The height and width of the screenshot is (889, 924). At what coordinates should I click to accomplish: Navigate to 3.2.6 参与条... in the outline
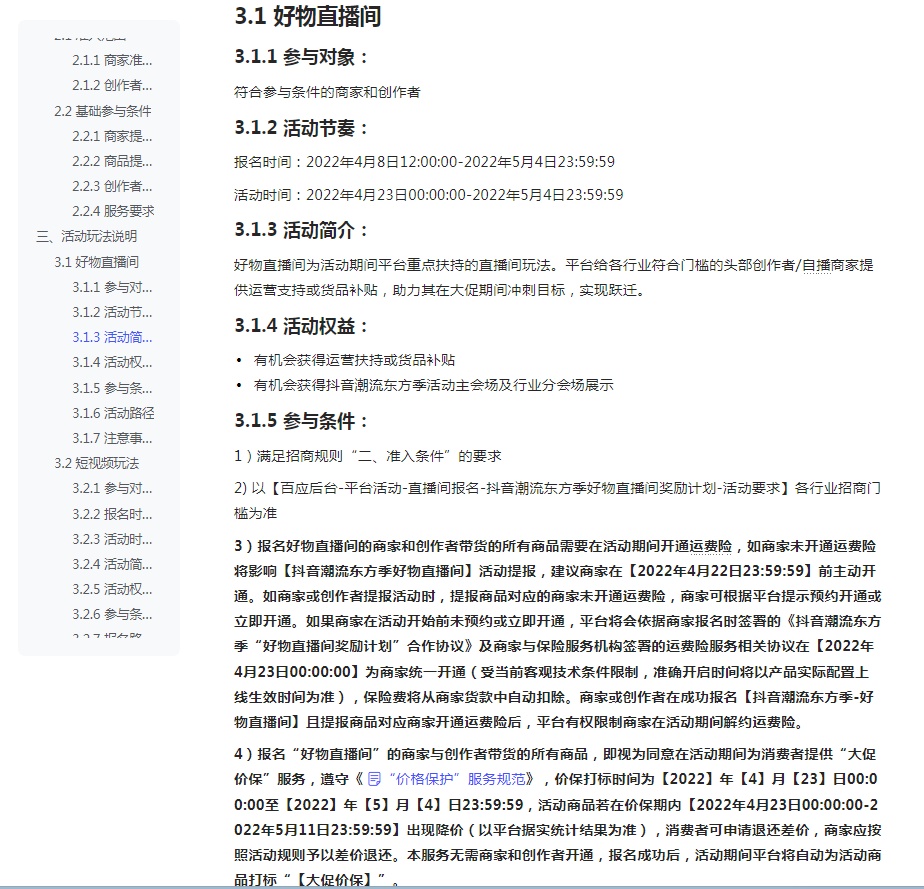[112, 614]
